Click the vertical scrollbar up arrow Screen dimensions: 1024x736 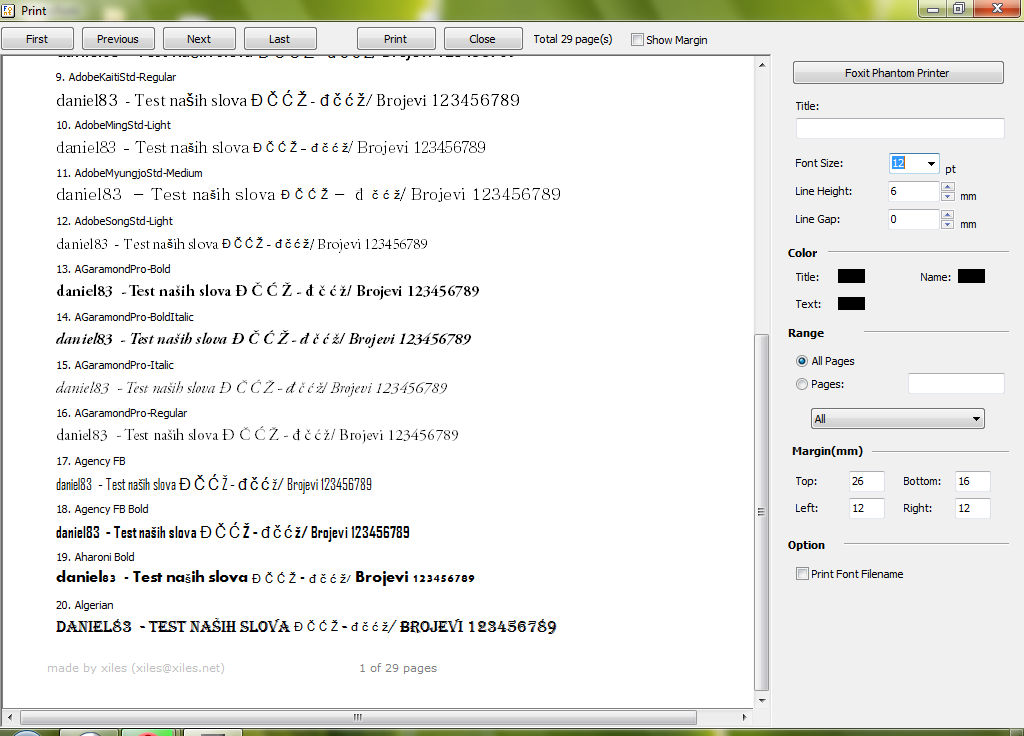pyautogui.click(x=762, y=65)
